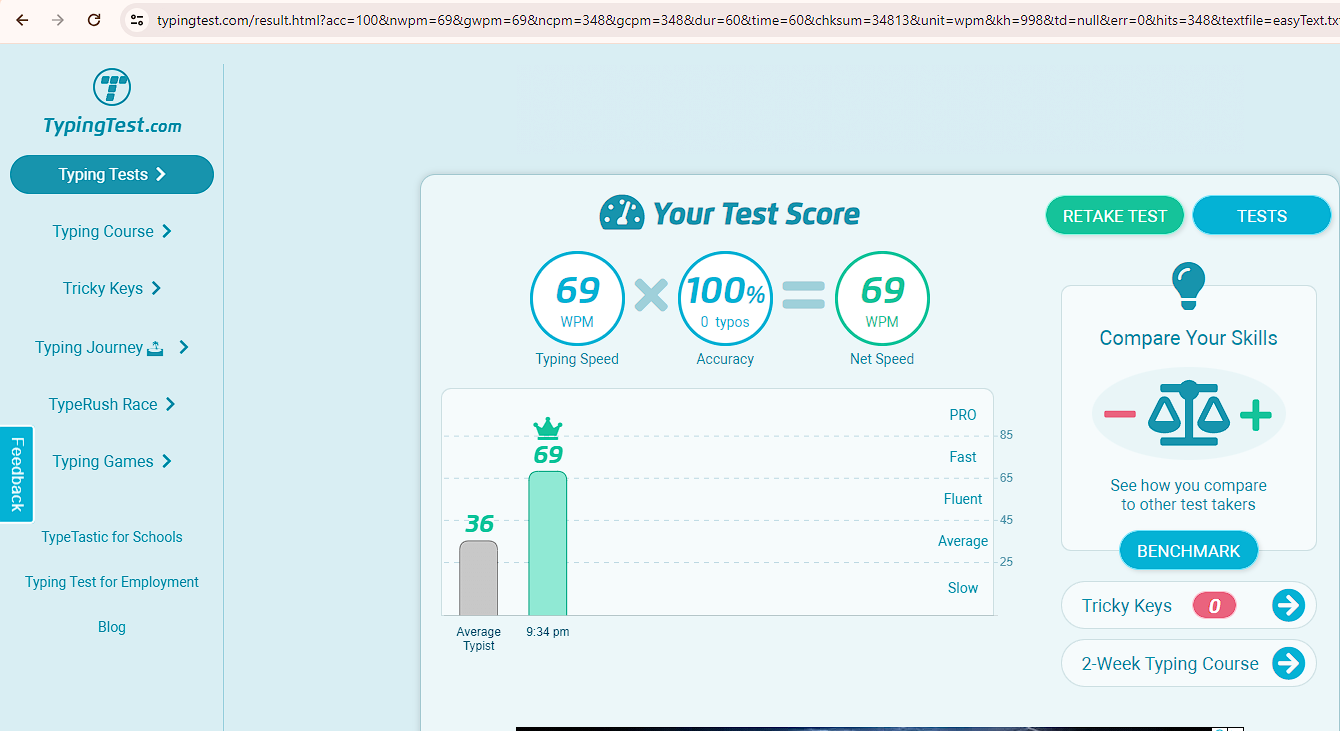The width and height of the screenshot is (1340, 731).
Task: Click the Average level label on chart
Action: pos(963,541)
